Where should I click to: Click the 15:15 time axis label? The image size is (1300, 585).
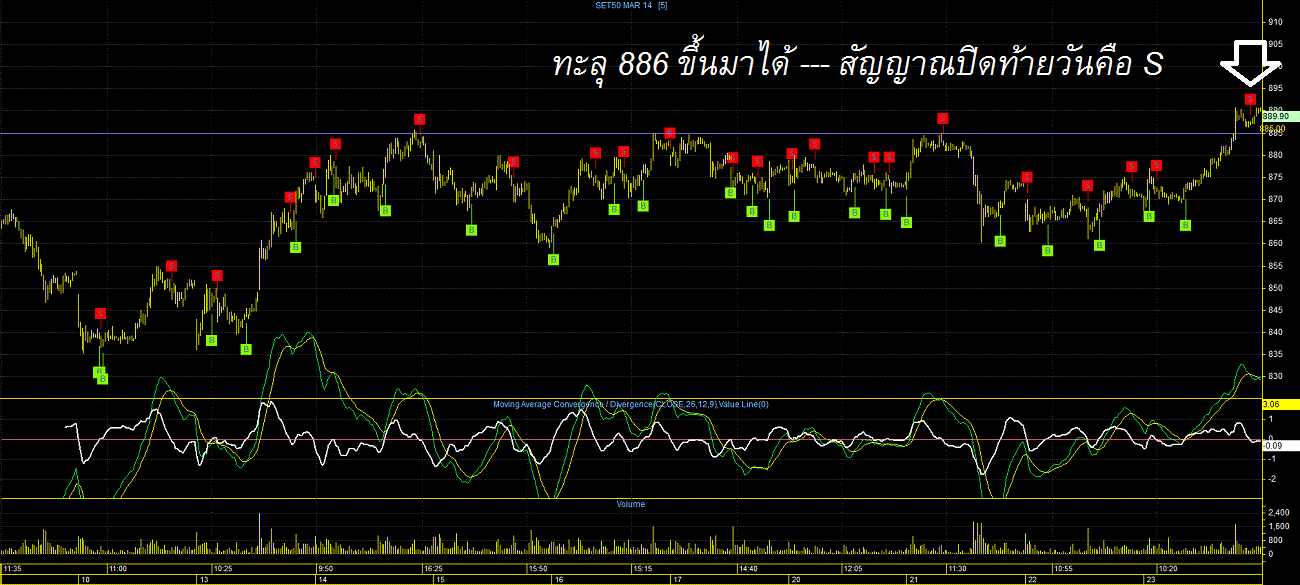coord(643,567)
